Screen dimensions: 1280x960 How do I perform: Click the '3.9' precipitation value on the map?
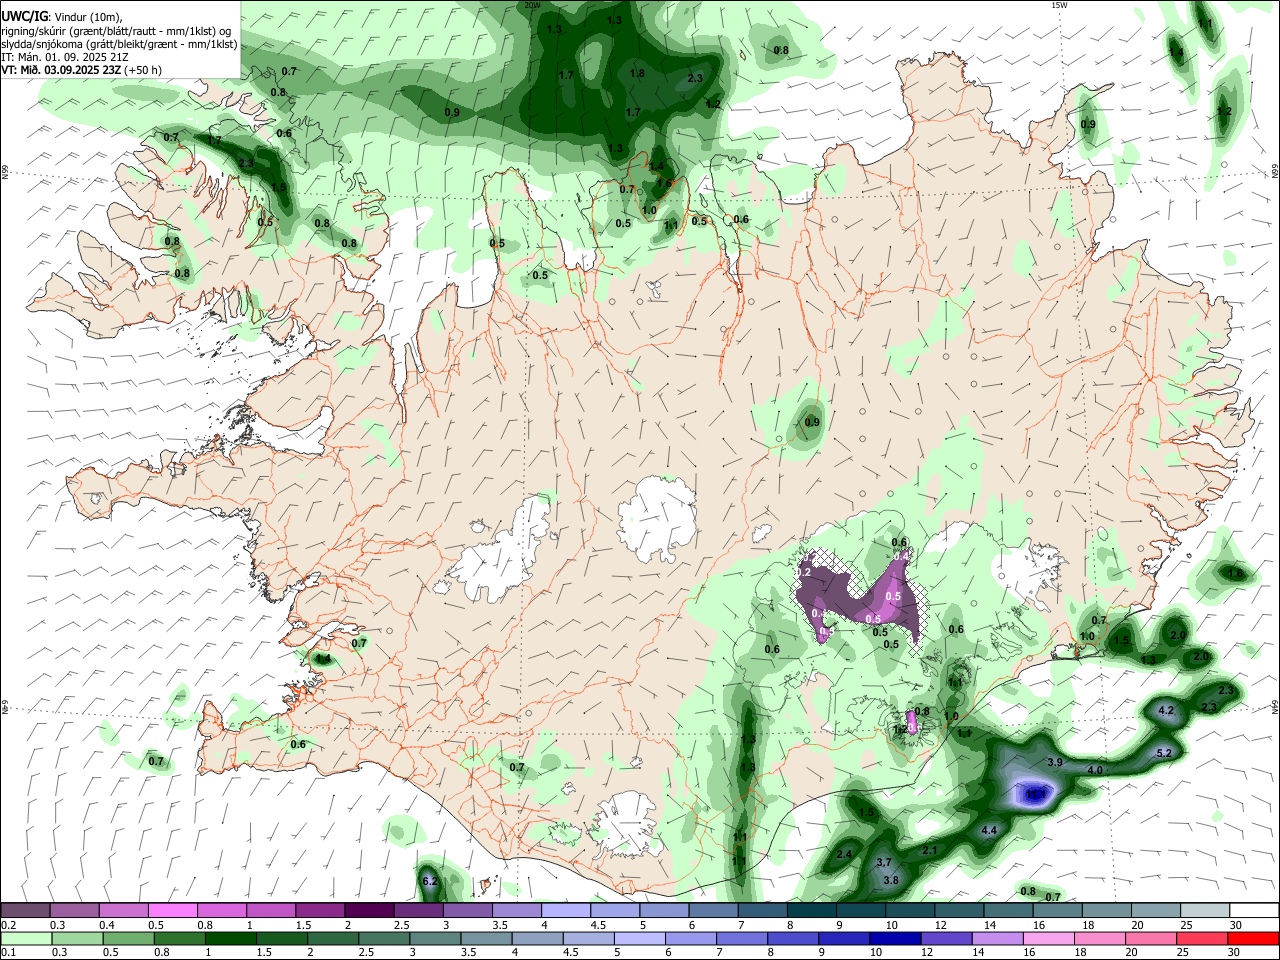pyautogui.click(x=1054, y=762)
